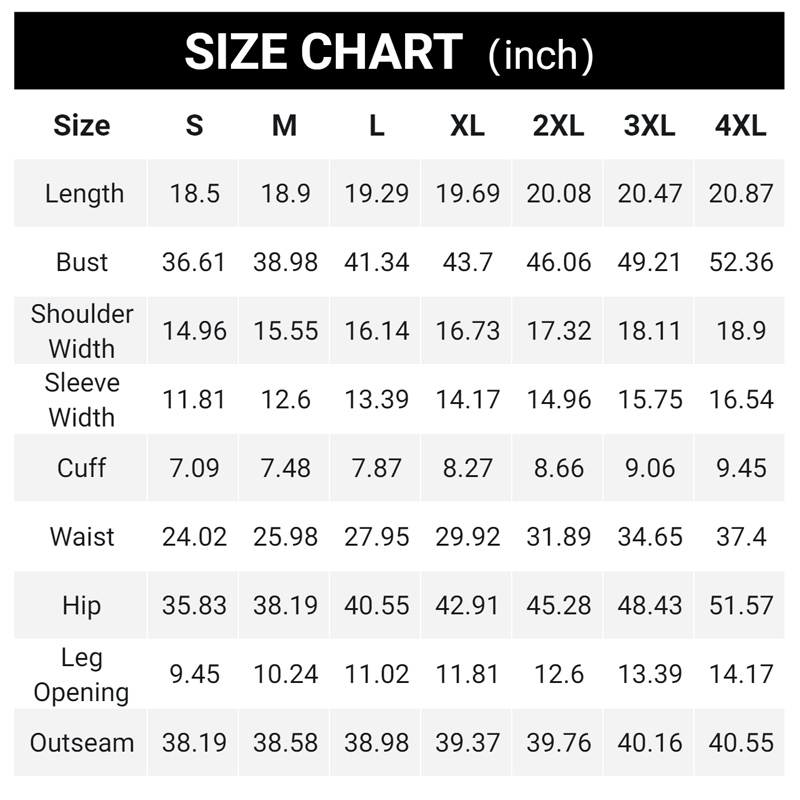This screenshot has height=800, width=800.
Task: Click the Outseam value for size 2XL
Action: coord(558,743)
